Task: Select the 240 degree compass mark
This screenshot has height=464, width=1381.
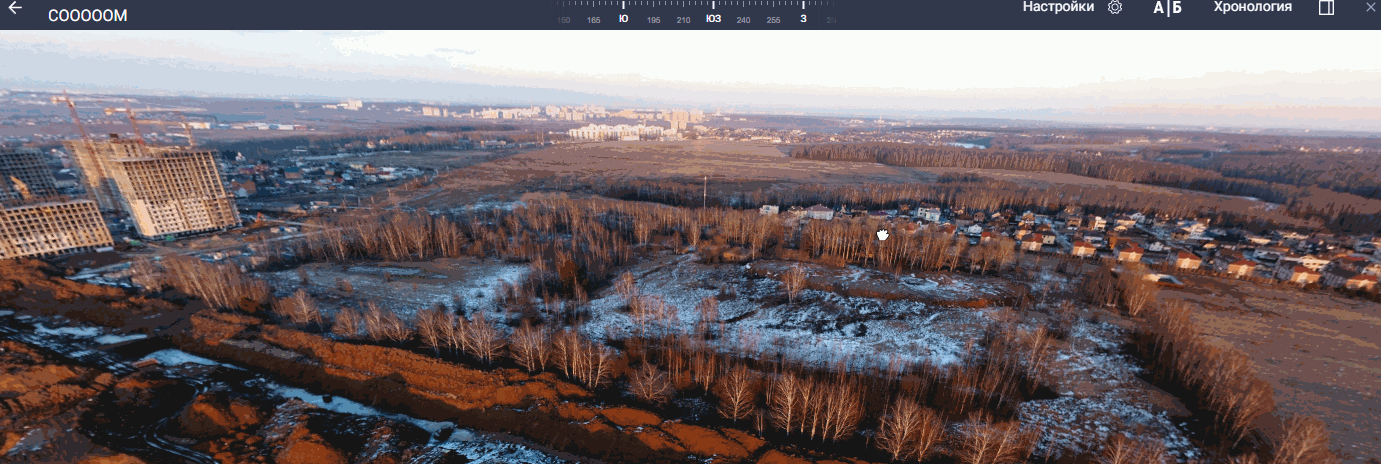Action: [743, 20]
